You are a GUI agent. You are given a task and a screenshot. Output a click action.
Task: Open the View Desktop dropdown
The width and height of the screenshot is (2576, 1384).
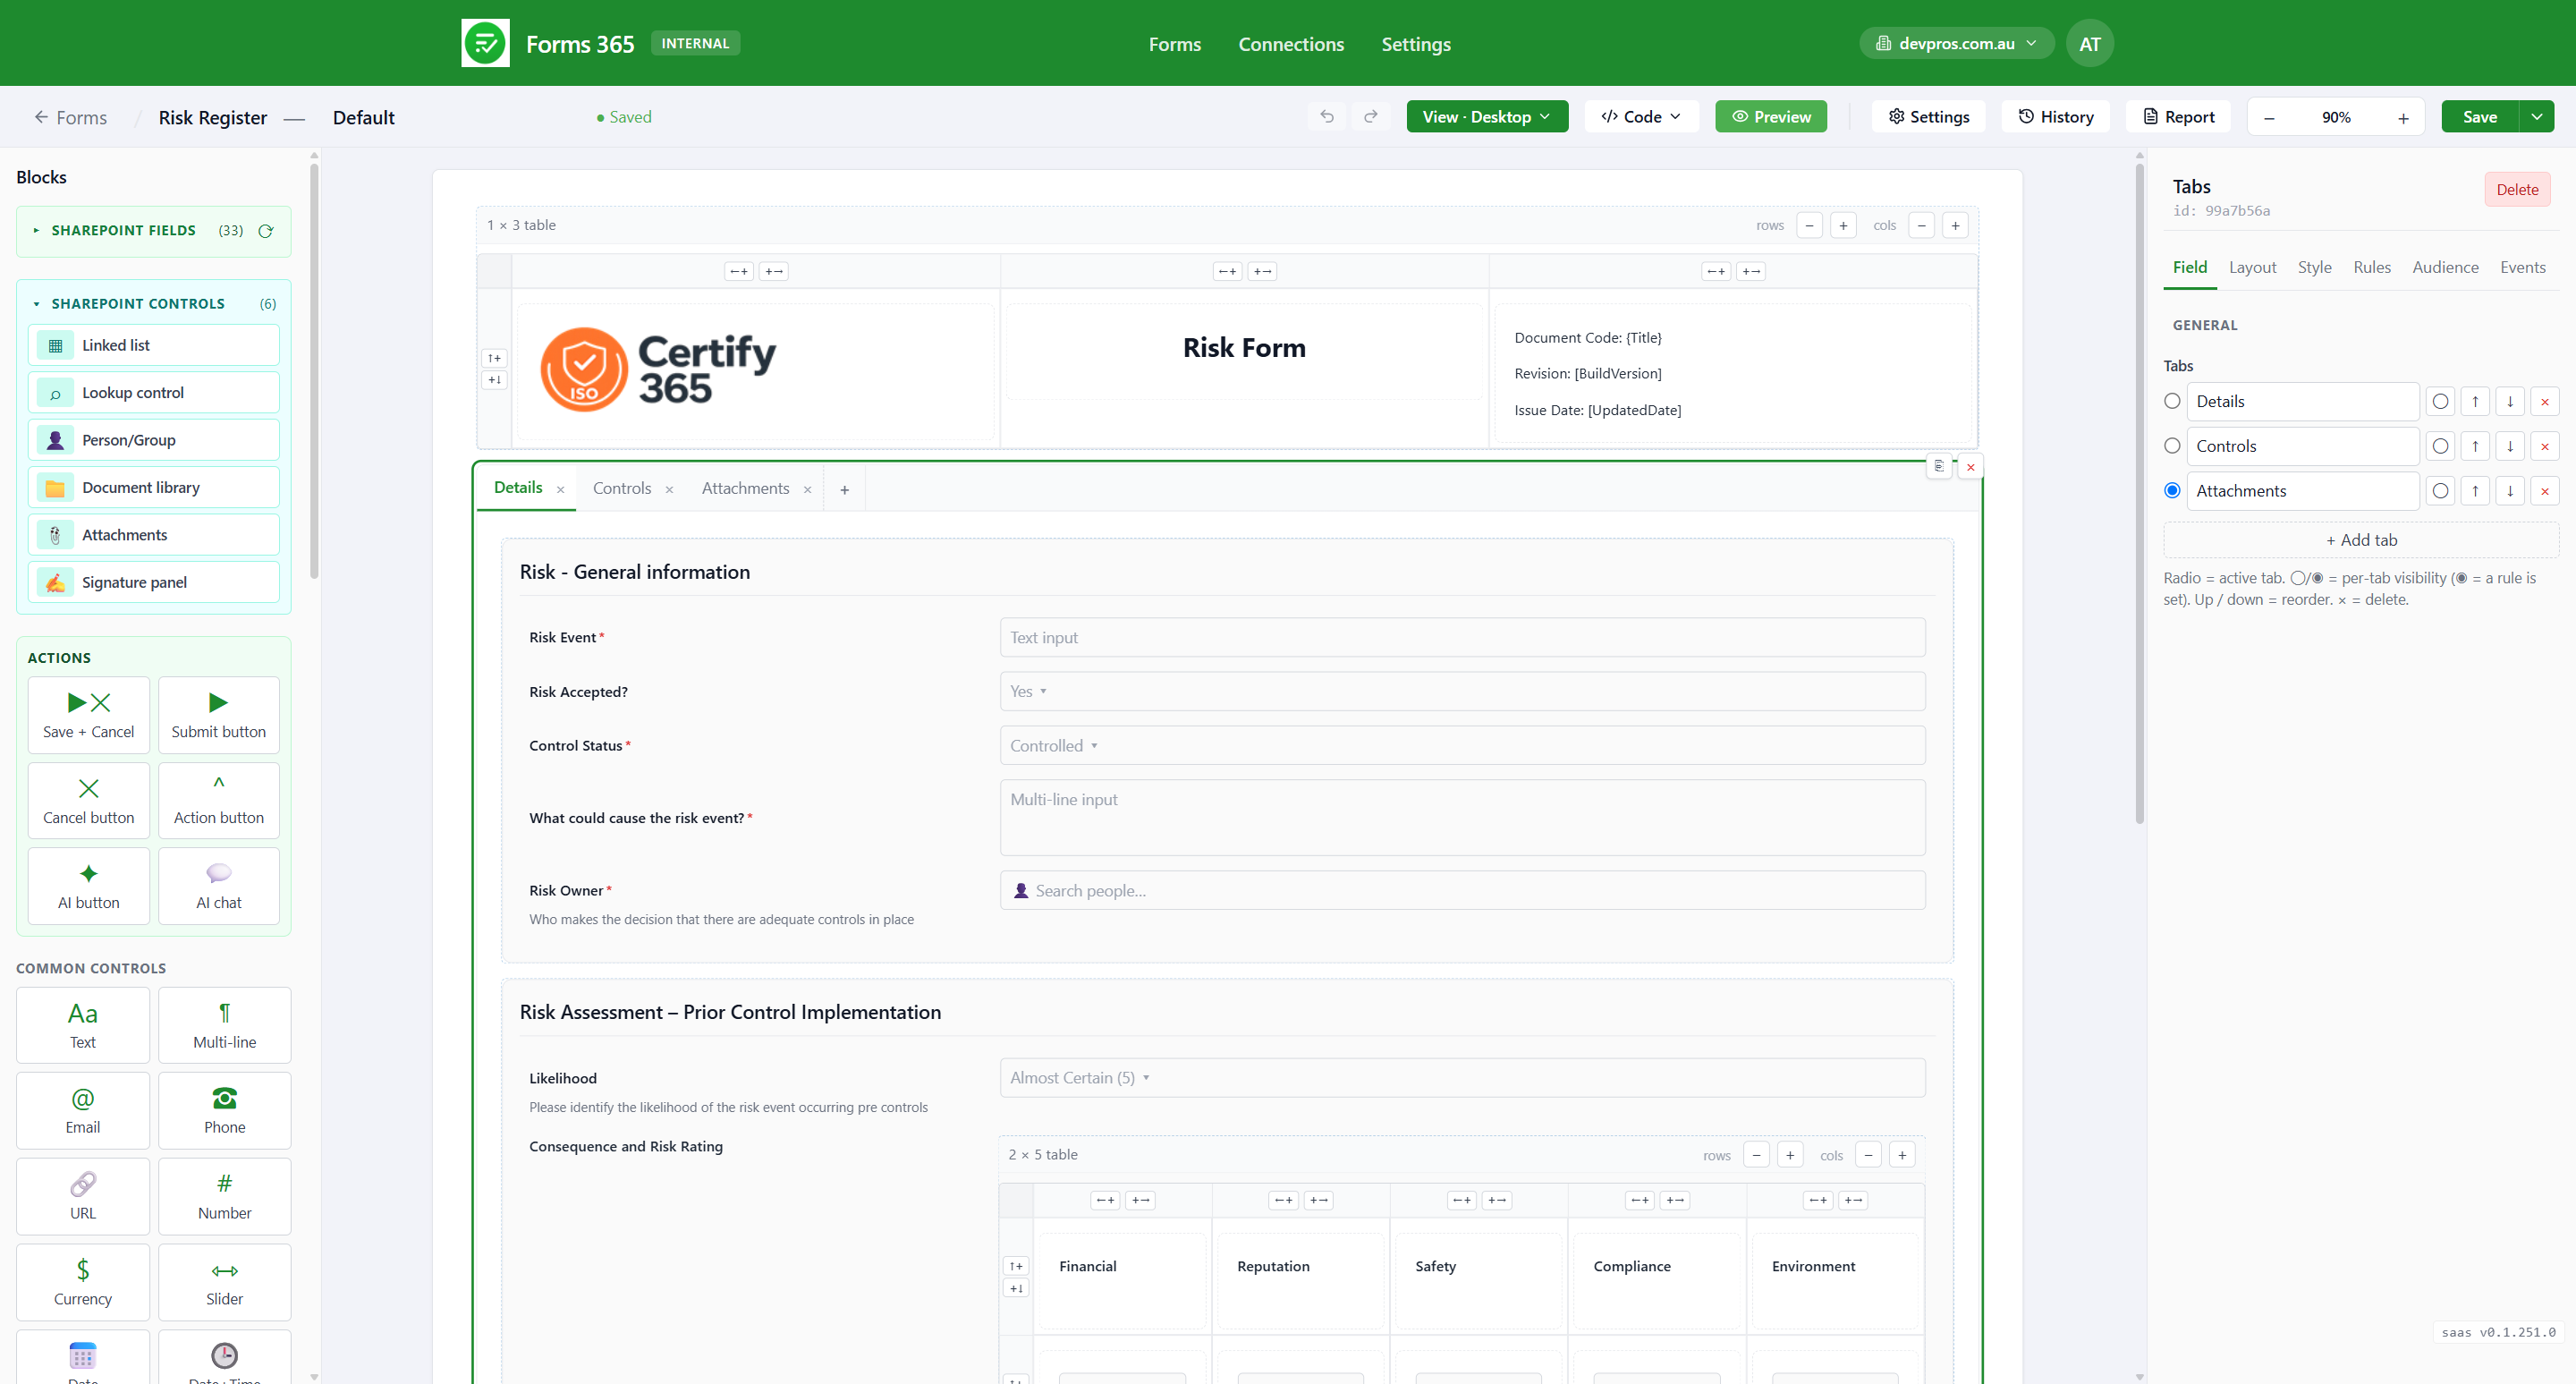pos(1487,117)
